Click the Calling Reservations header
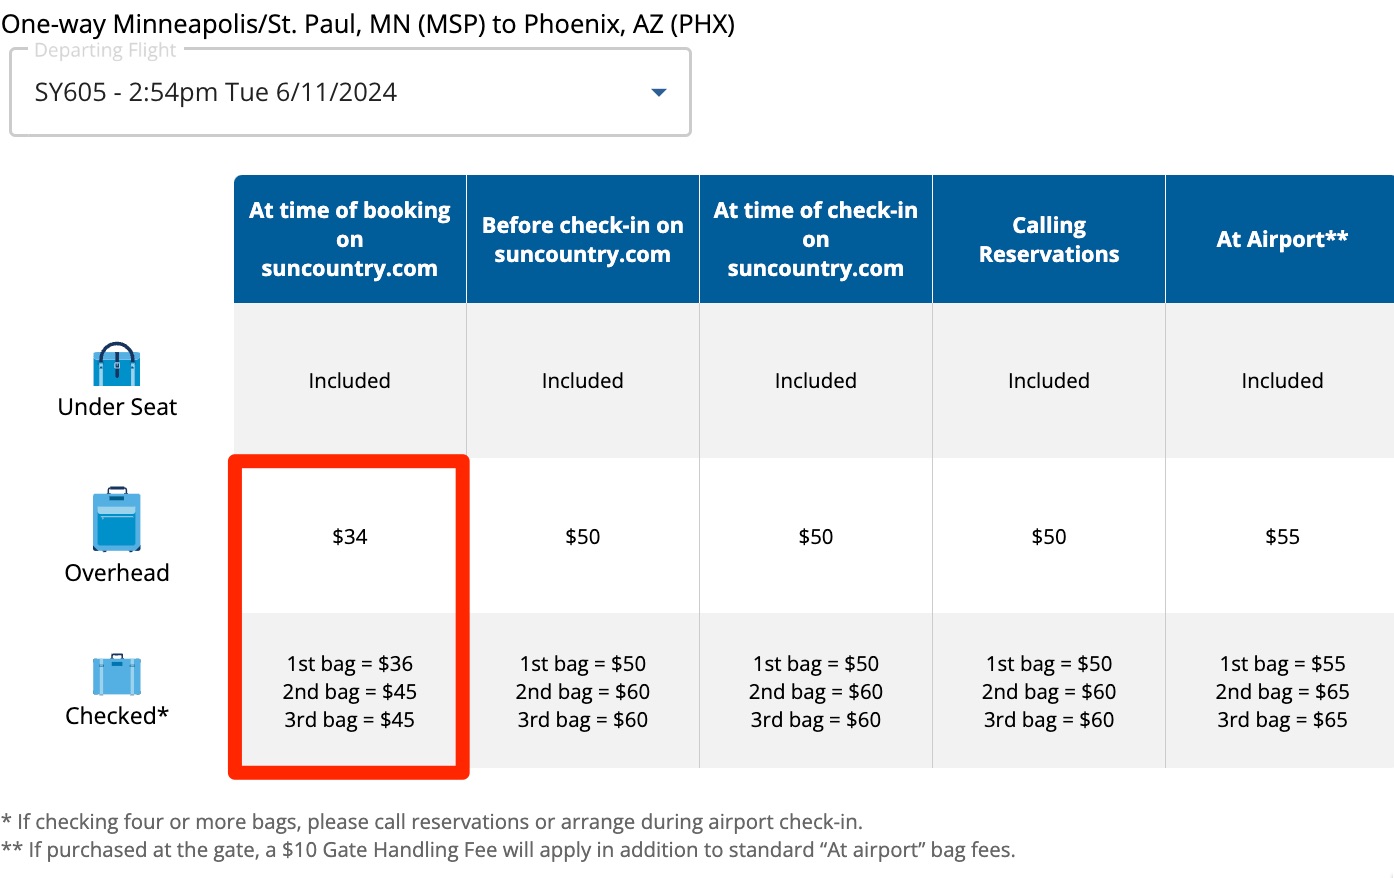 pos(1048,239)
